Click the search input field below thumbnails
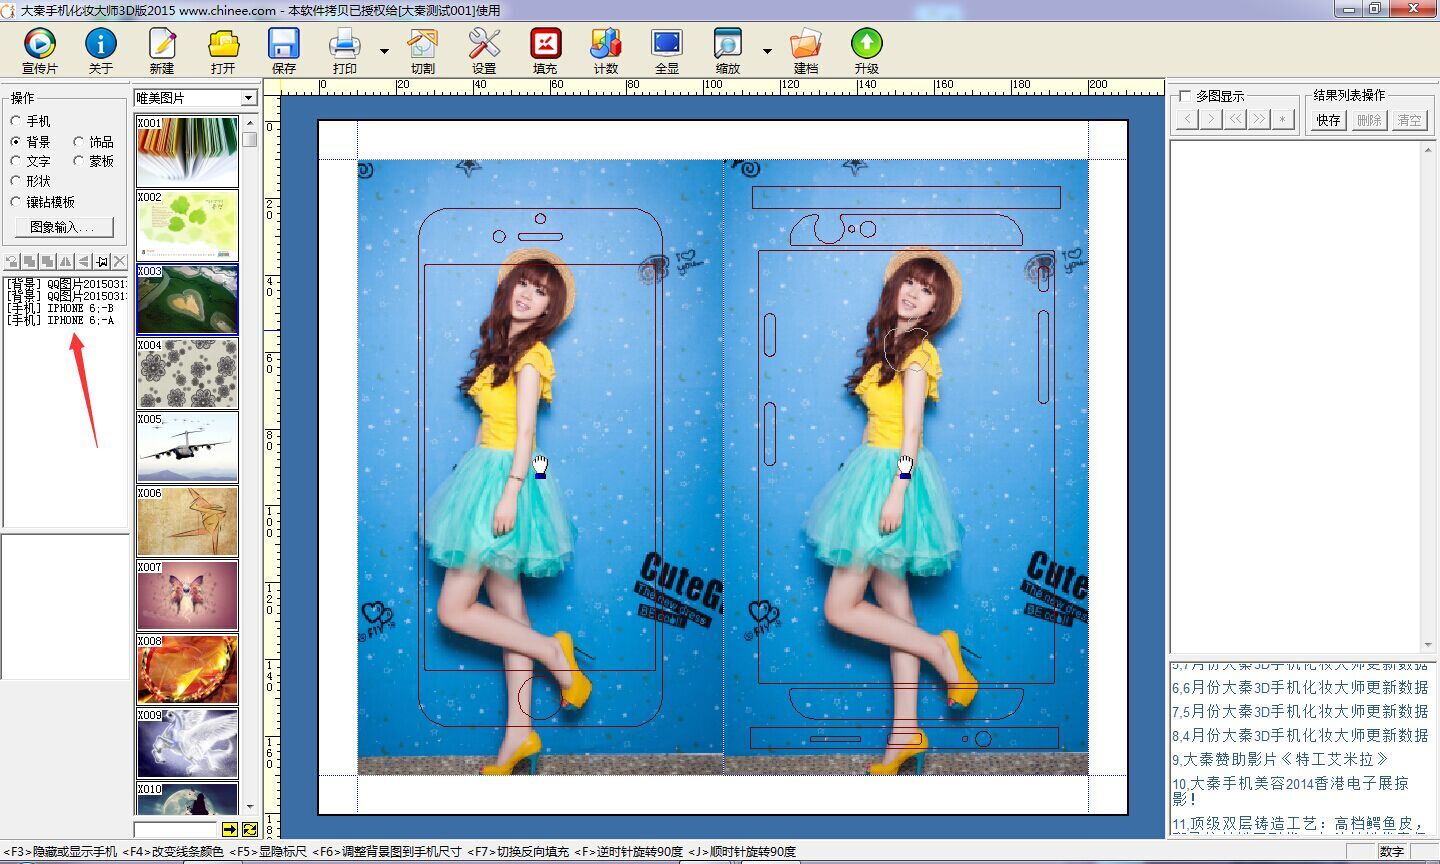This screenshot has width=1440, height=864. (176, 830)
